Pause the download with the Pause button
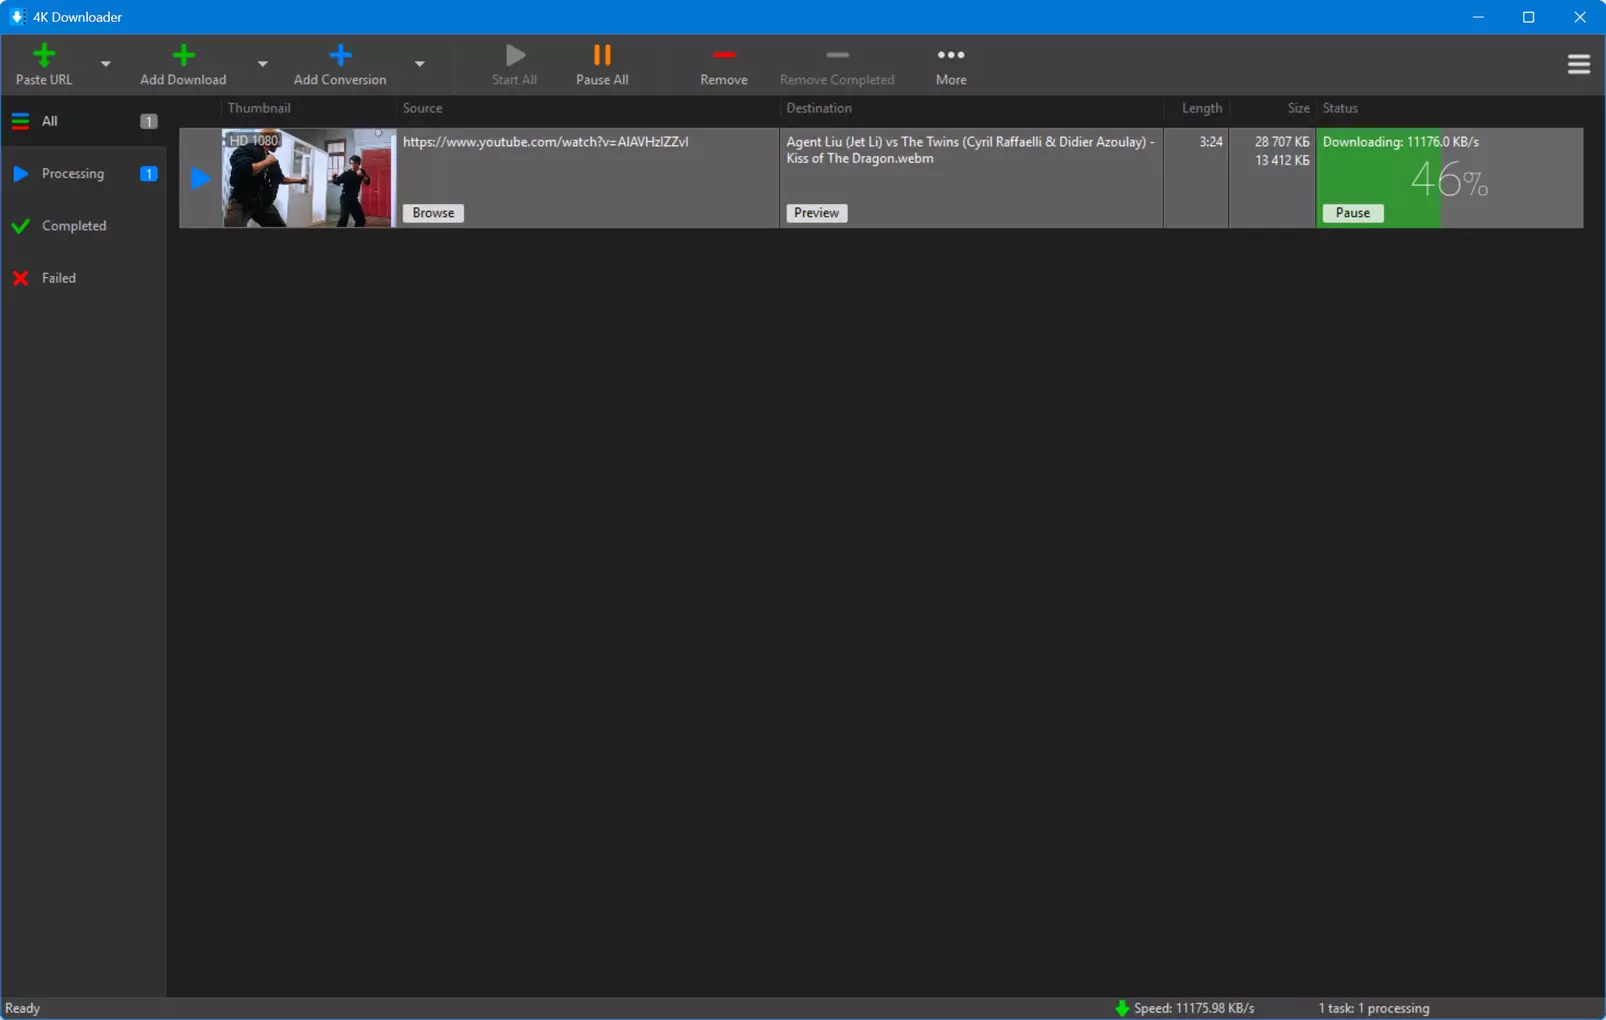The image size is (1606, 1020). (x=1353, y=213)
